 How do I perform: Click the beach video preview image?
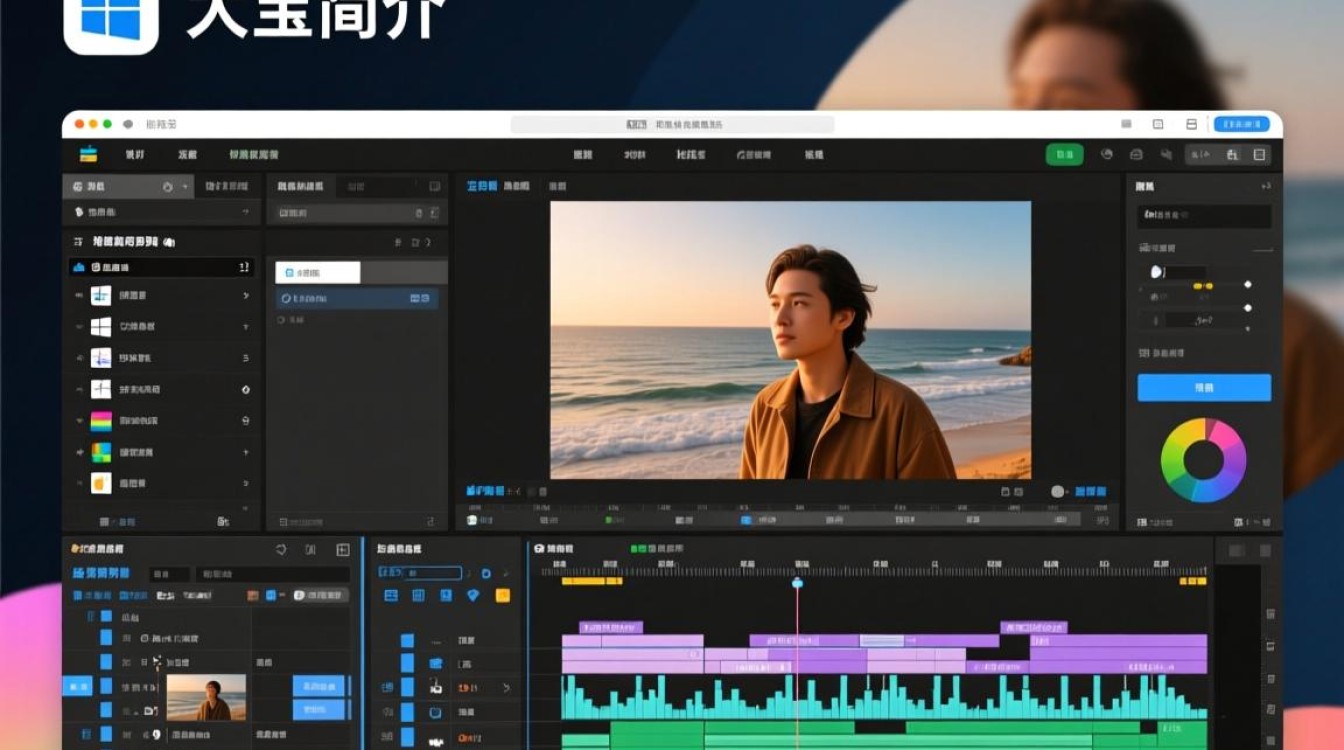790,340
